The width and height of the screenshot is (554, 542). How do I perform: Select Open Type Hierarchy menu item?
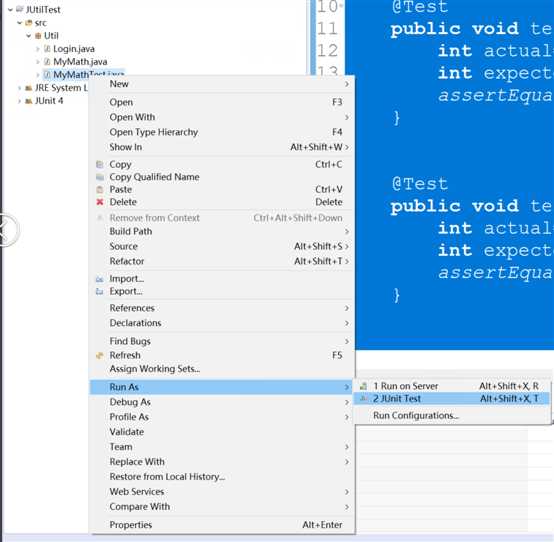coord(222,132)
